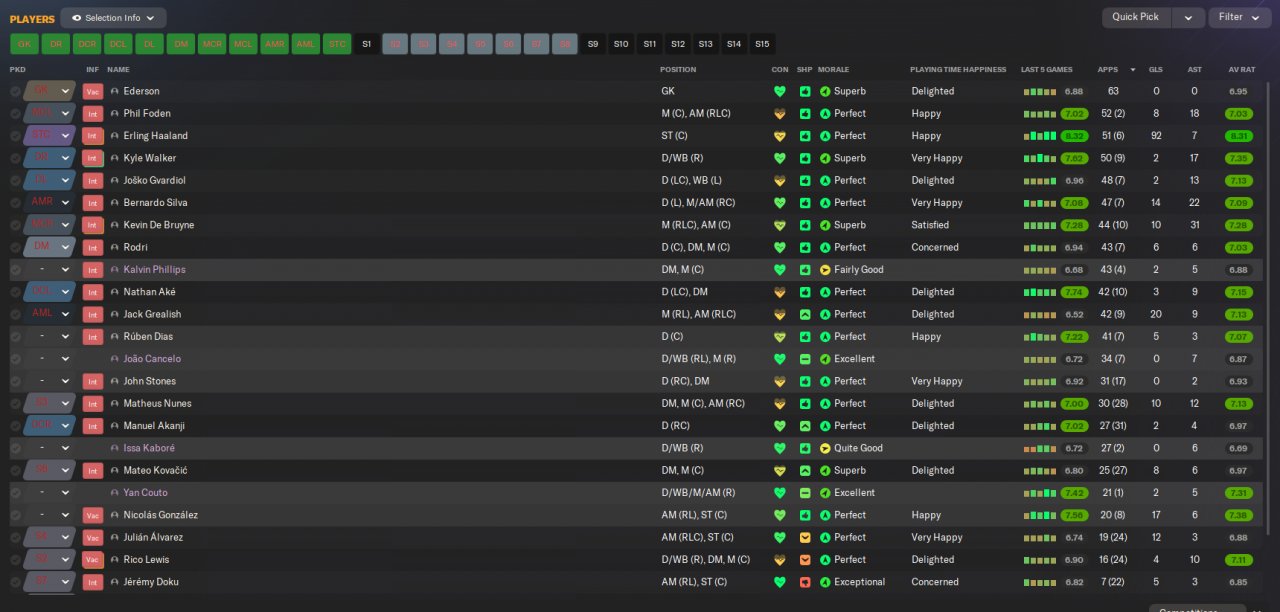Screen dimensions: 1280x612
Task: Click the Int badge for John Stones
Action: coord(93,381)
